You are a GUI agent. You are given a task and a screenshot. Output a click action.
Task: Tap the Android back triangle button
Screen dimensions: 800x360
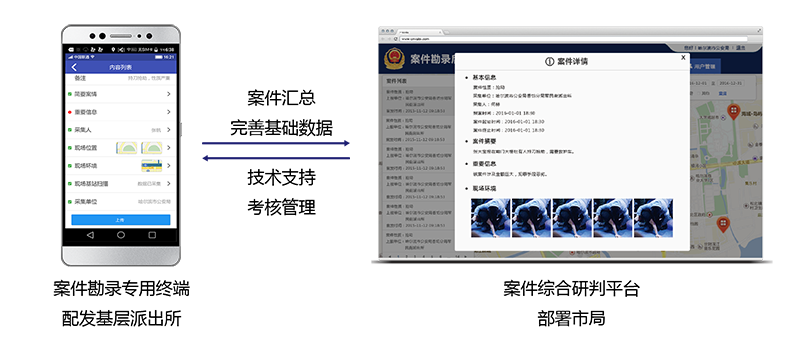(x=90, y=235)
